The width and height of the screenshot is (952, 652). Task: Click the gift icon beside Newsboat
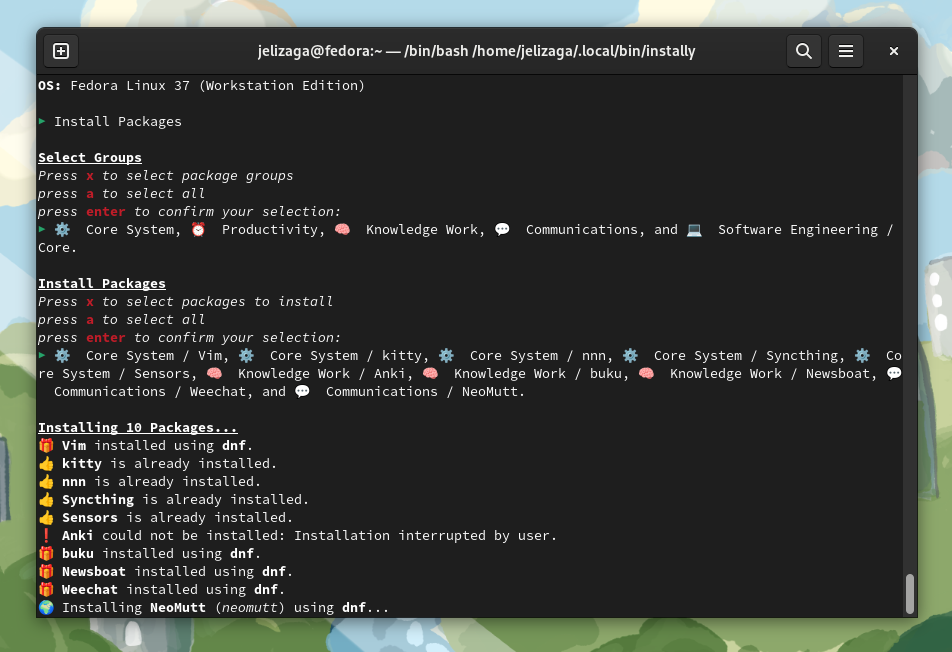pyautogui.click(x=46, y=572)
